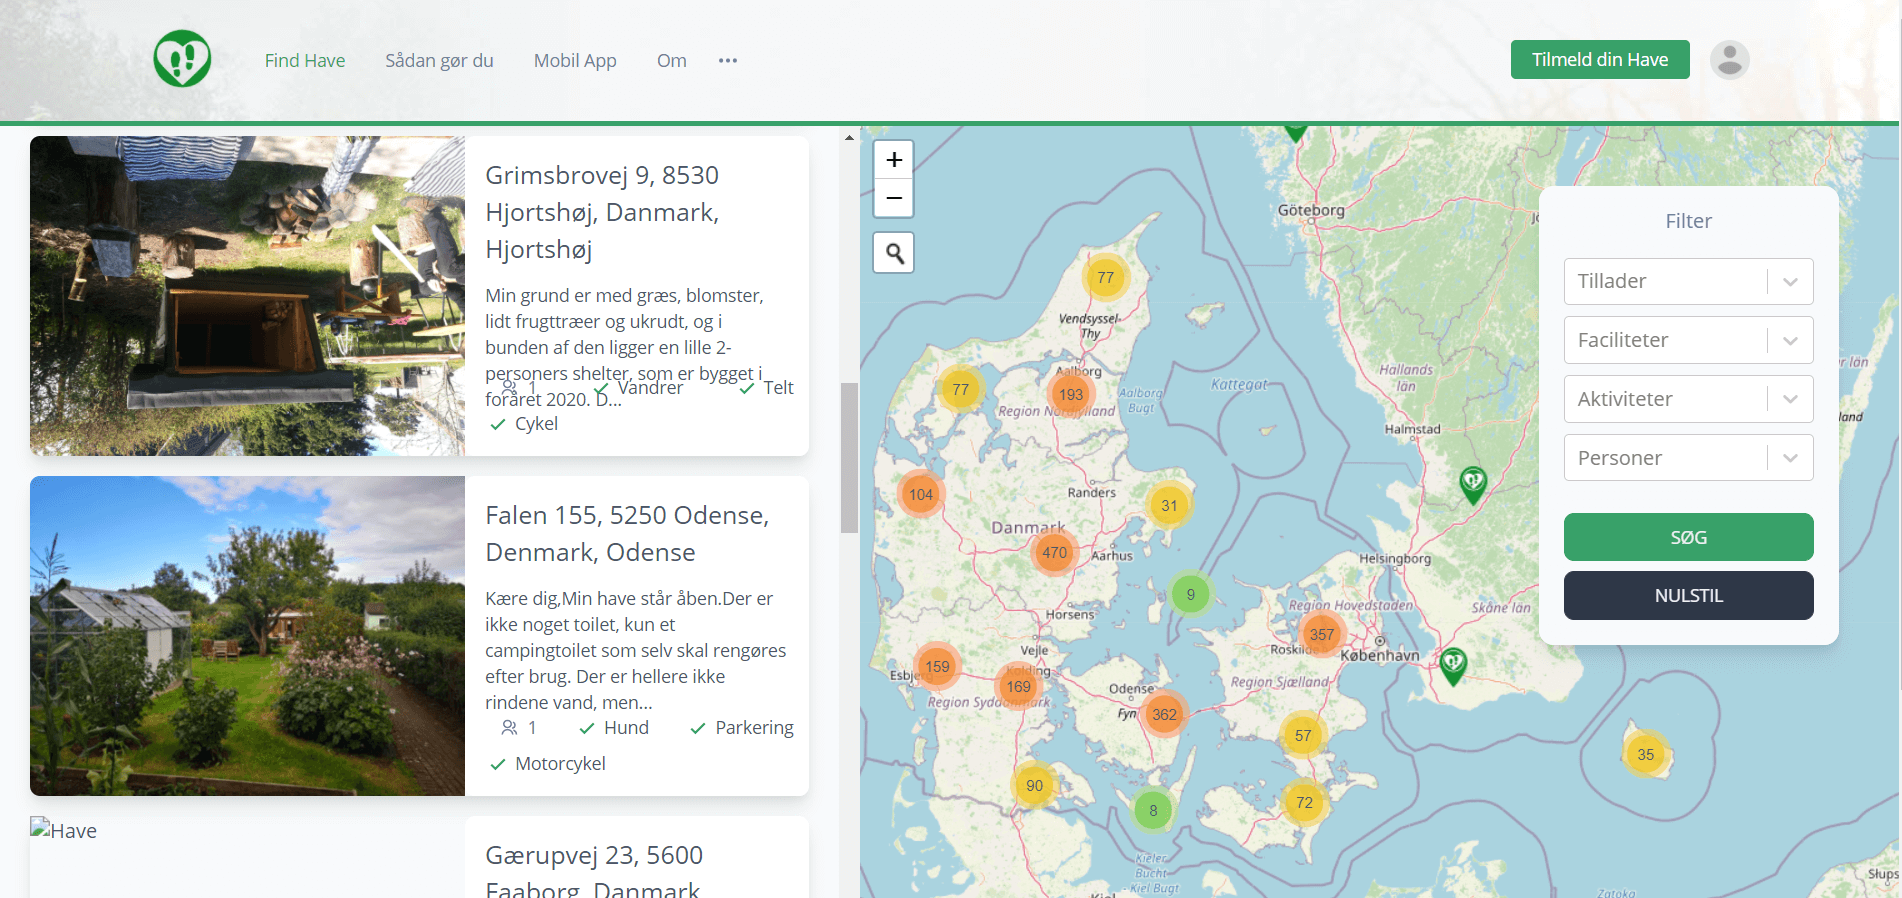Click the garden pin north of Göteborg

point(1296,132)
